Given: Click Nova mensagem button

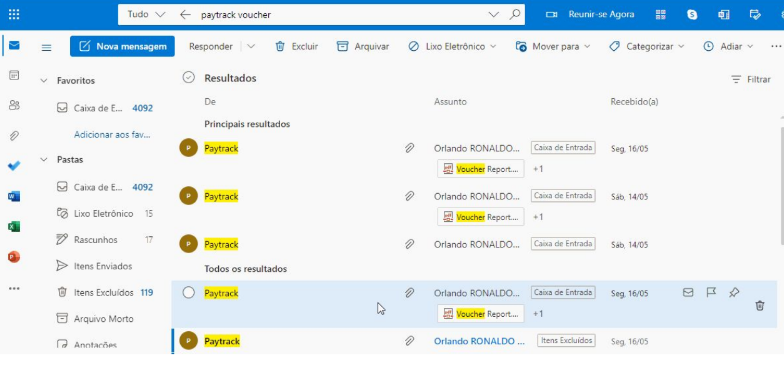Looking at the screenshot, I should click(122, 46).
